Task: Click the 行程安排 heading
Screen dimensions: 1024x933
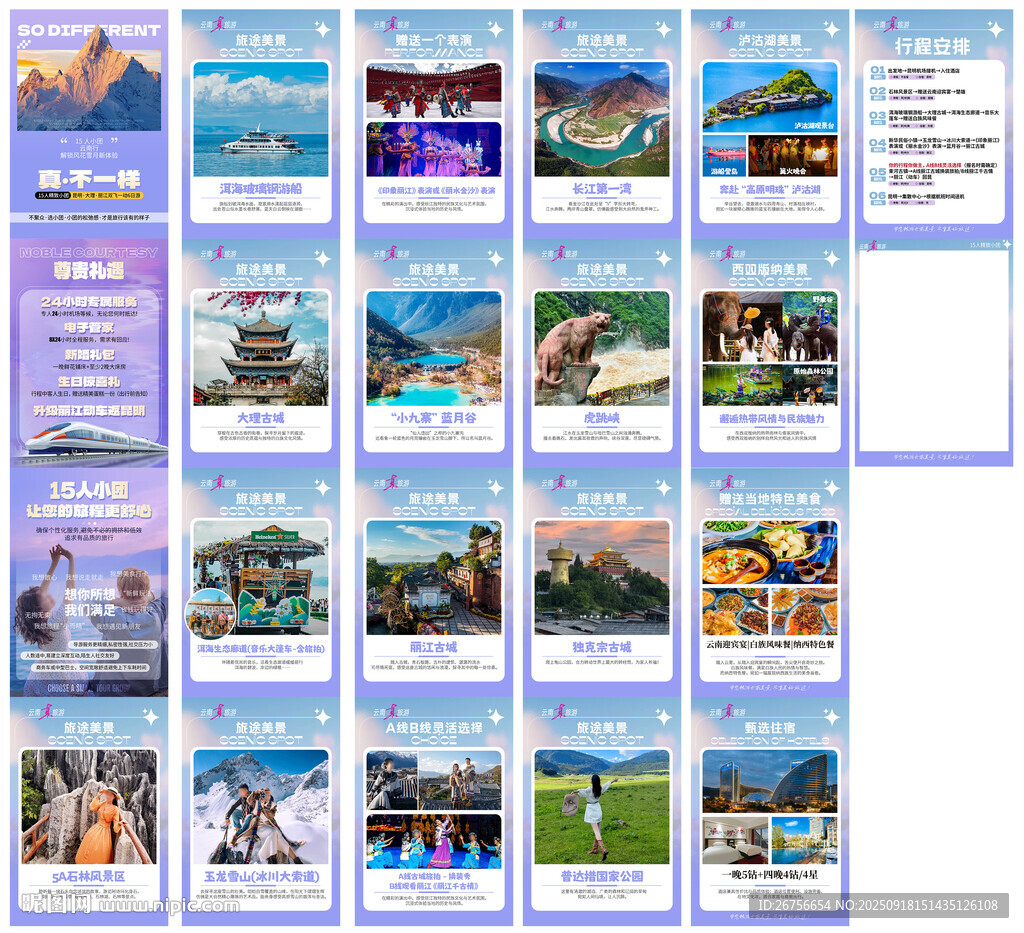Action: click(933, 46)
